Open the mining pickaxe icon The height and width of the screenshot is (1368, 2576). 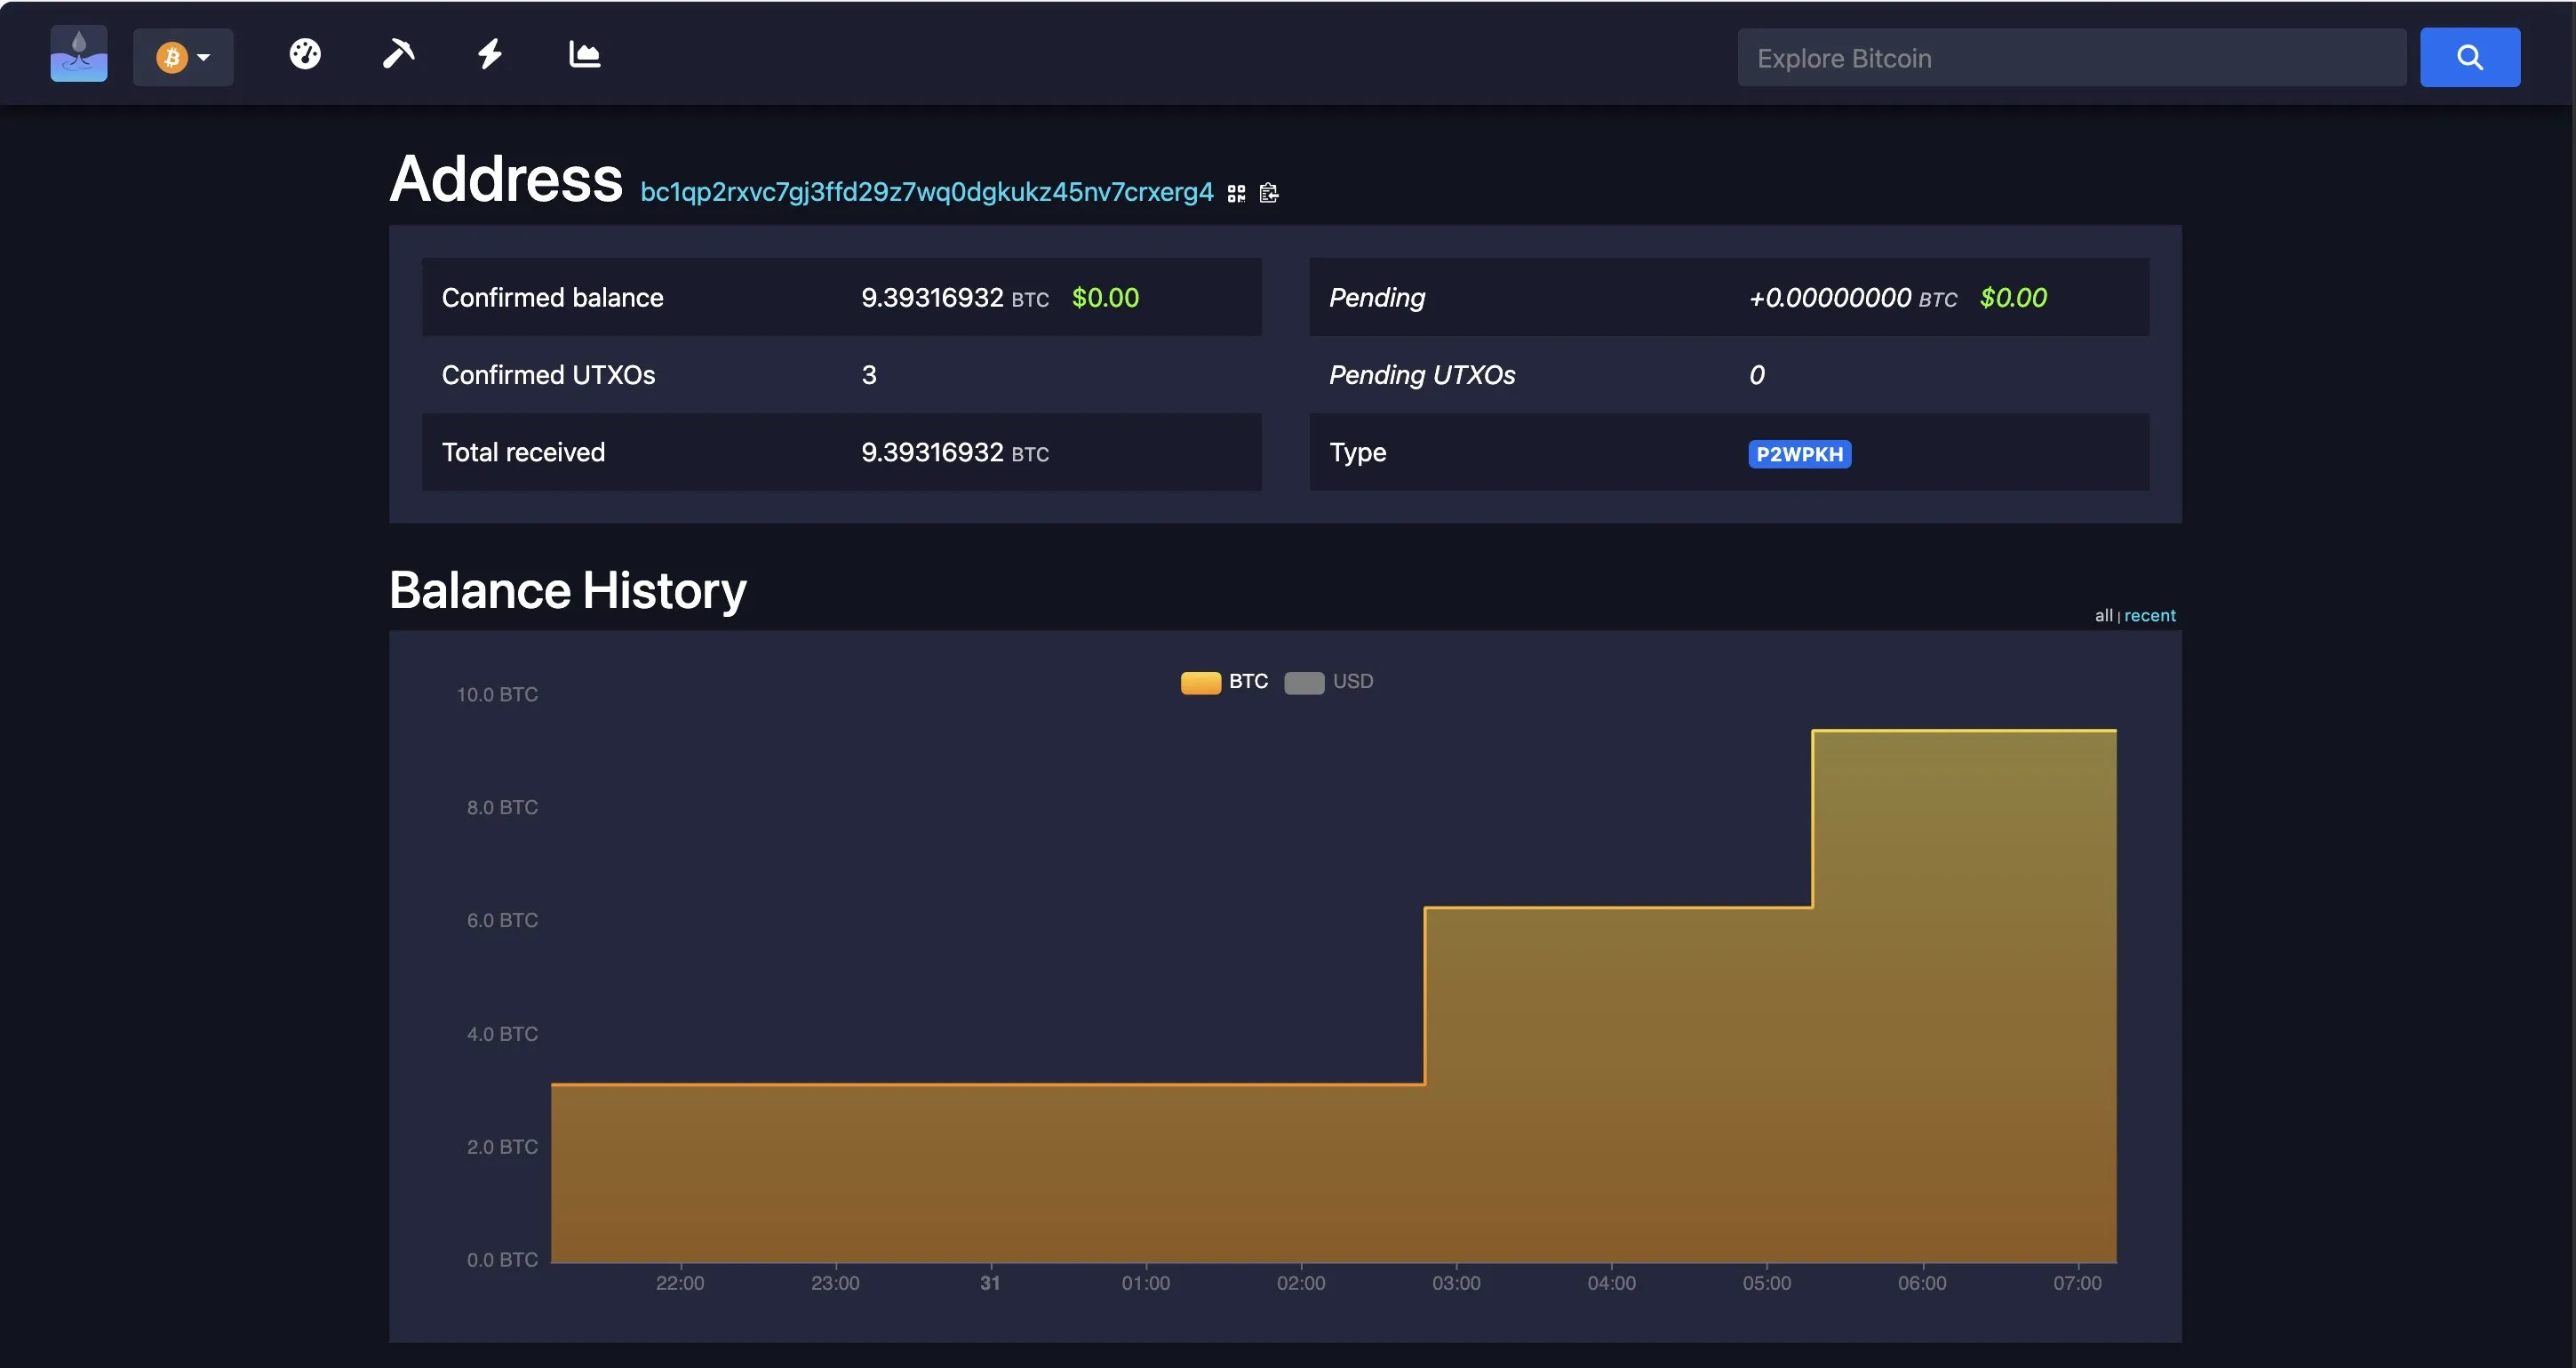398,54
